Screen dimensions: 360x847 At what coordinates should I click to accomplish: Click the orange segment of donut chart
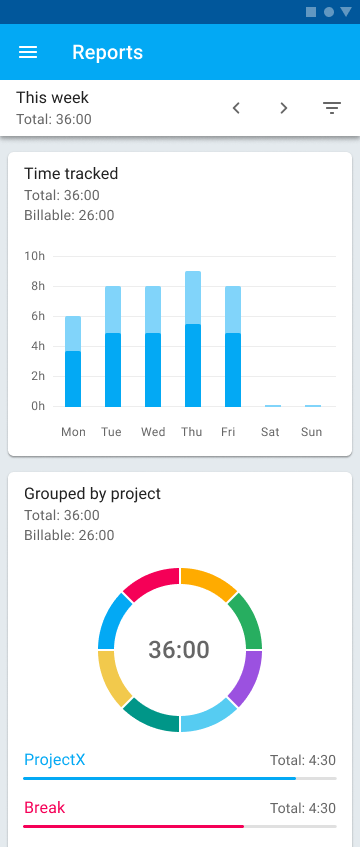click(x=207, y=582)
